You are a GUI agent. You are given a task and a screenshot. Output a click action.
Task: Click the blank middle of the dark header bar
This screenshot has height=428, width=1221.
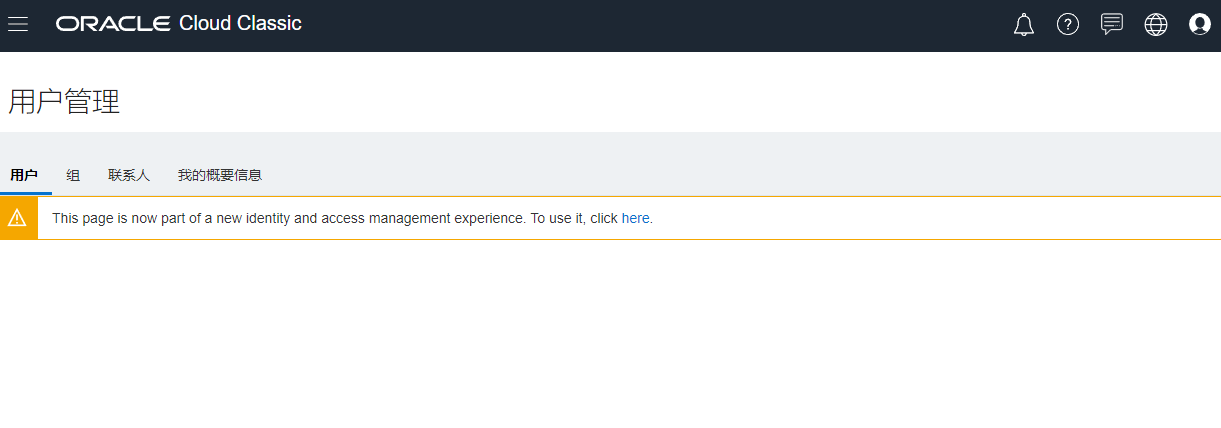pyautogui.click(x=650, y=25)
